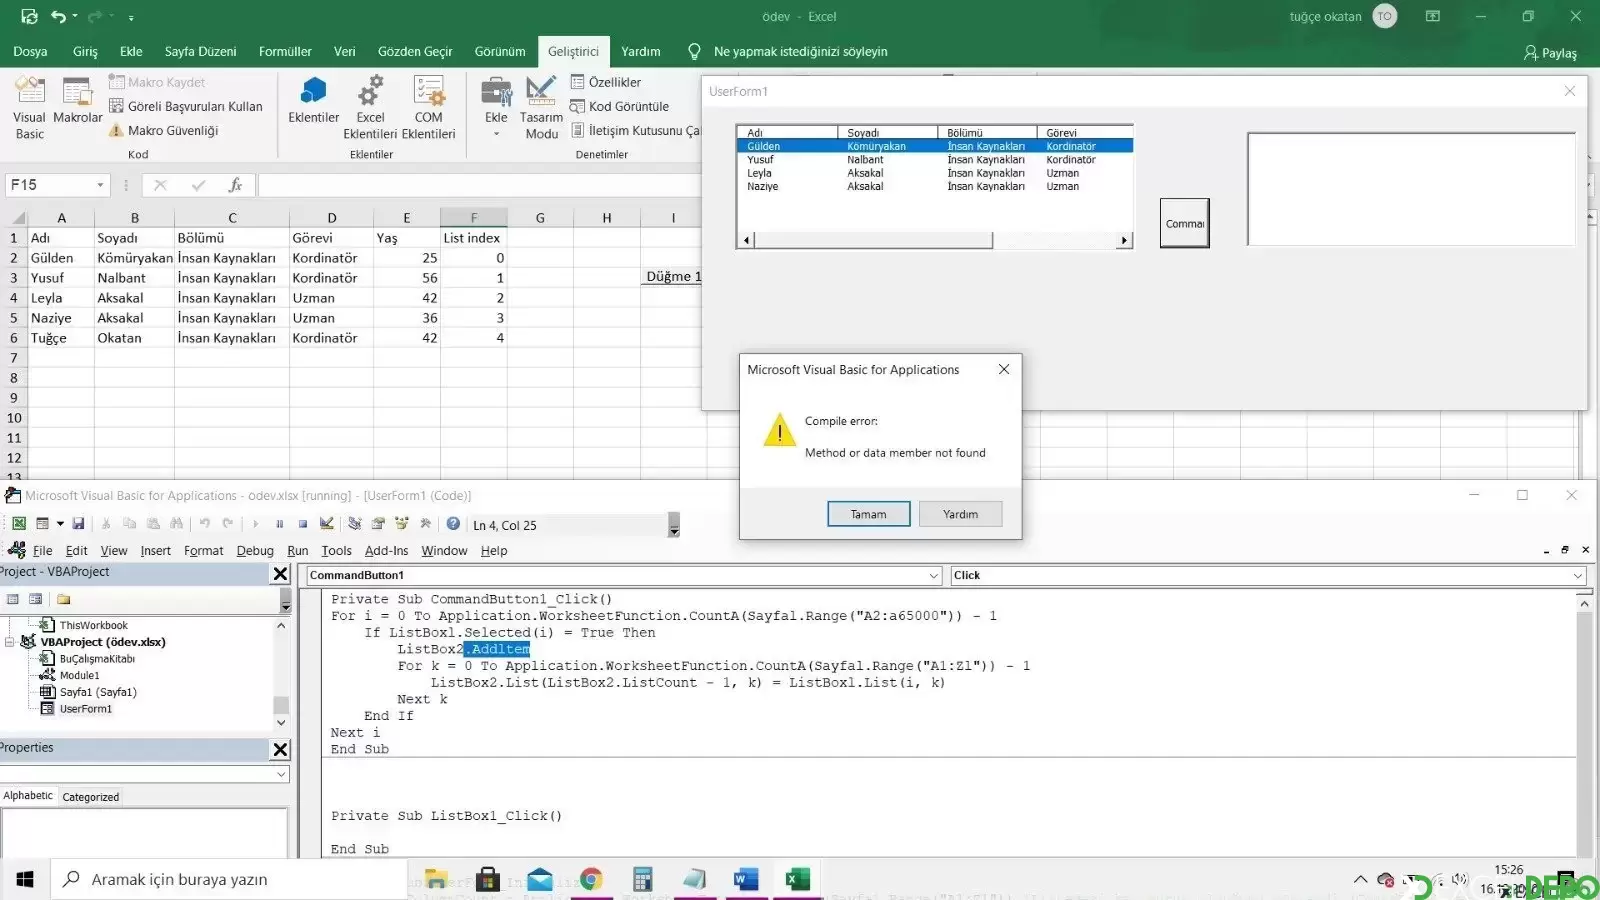
Task: Click Özellikler in Denetimler group
Action: pos(606,82)
